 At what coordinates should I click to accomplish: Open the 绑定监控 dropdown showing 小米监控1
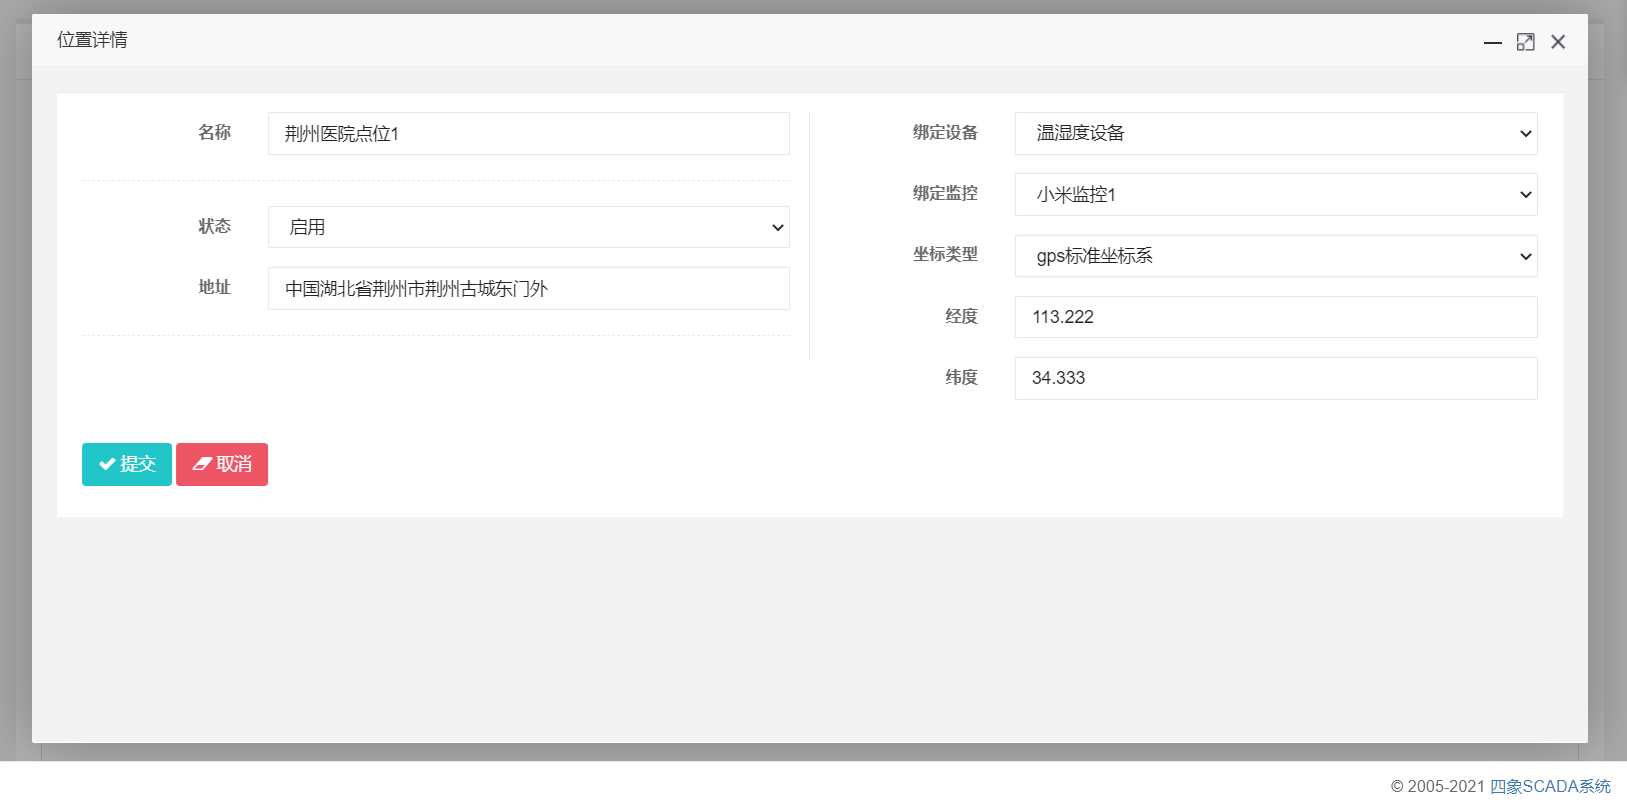coord(1275,195)
